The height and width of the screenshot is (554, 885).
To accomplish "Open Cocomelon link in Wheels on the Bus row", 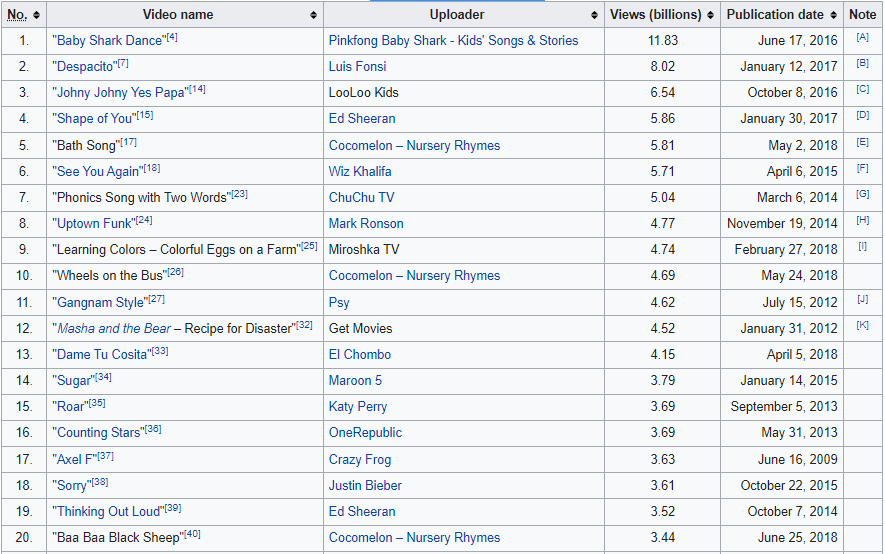I will (x=414, y=275).
